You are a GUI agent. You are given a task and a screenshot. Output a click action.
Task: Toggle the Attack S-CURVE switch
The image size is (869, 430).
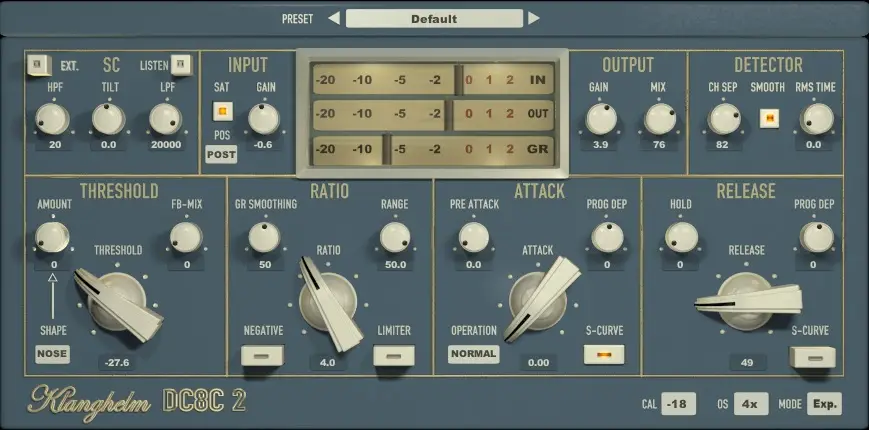[604, 355]
